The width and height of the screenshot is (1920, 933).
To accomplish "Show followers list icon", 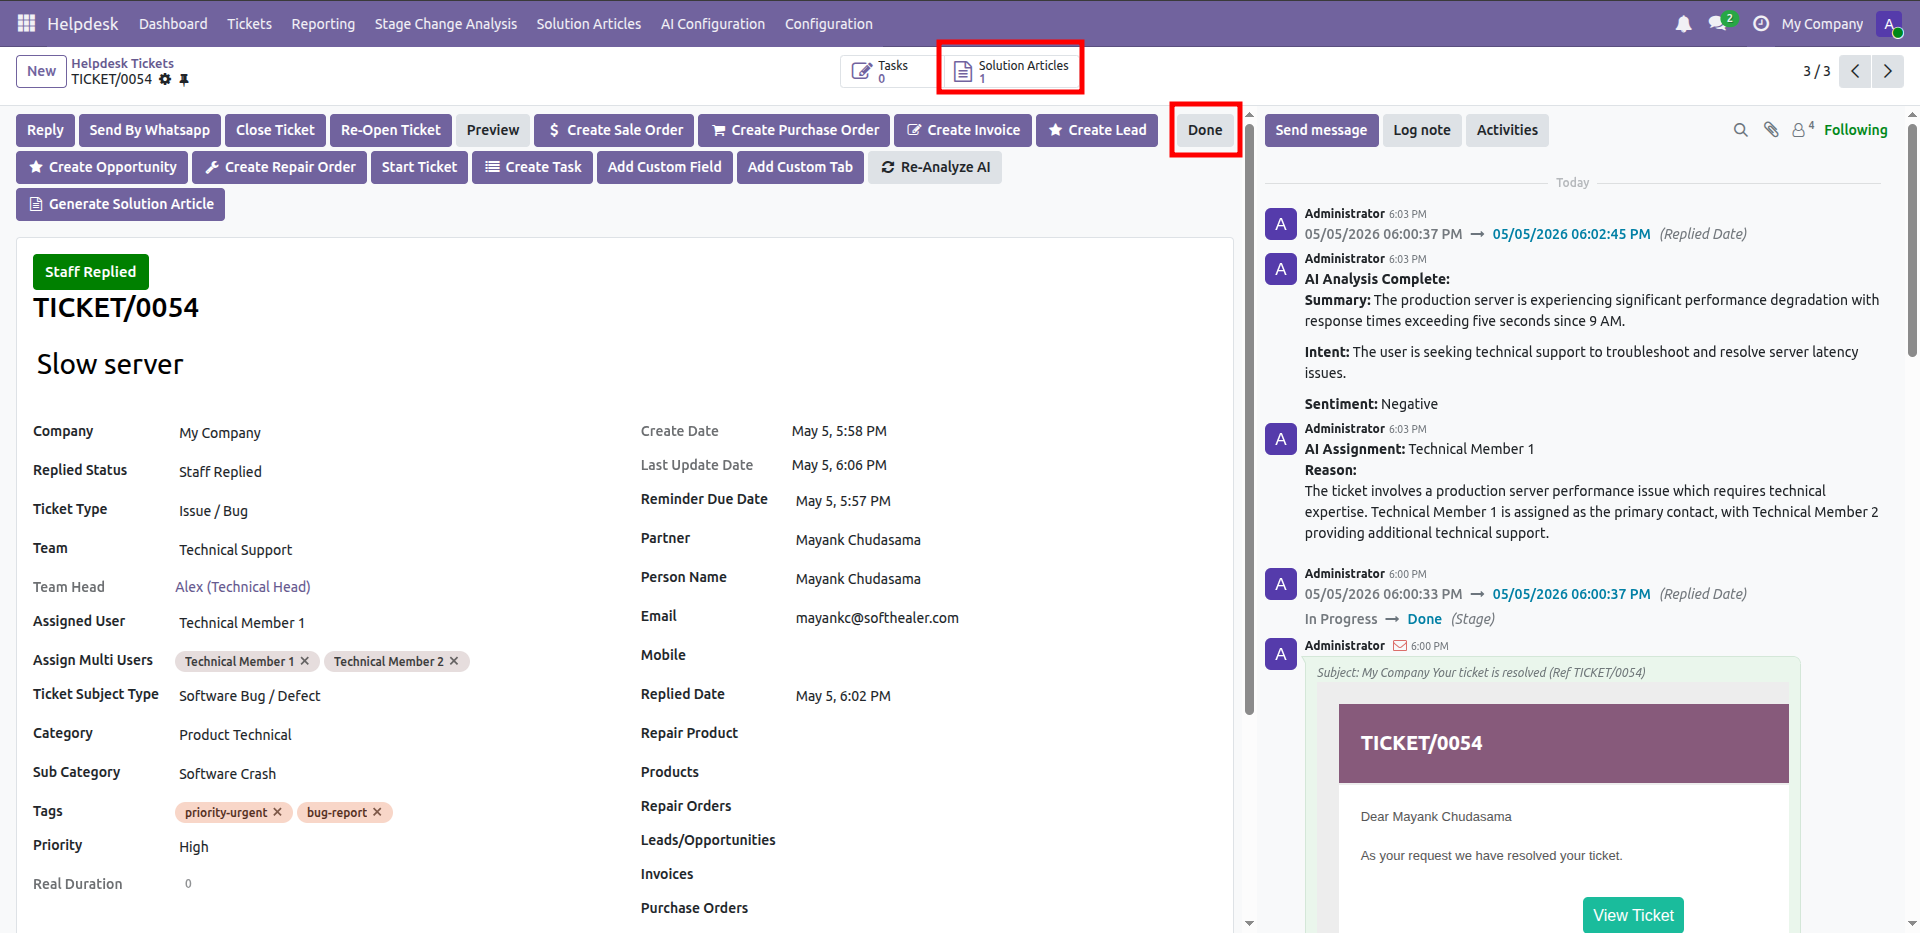I will (1802, 129).
